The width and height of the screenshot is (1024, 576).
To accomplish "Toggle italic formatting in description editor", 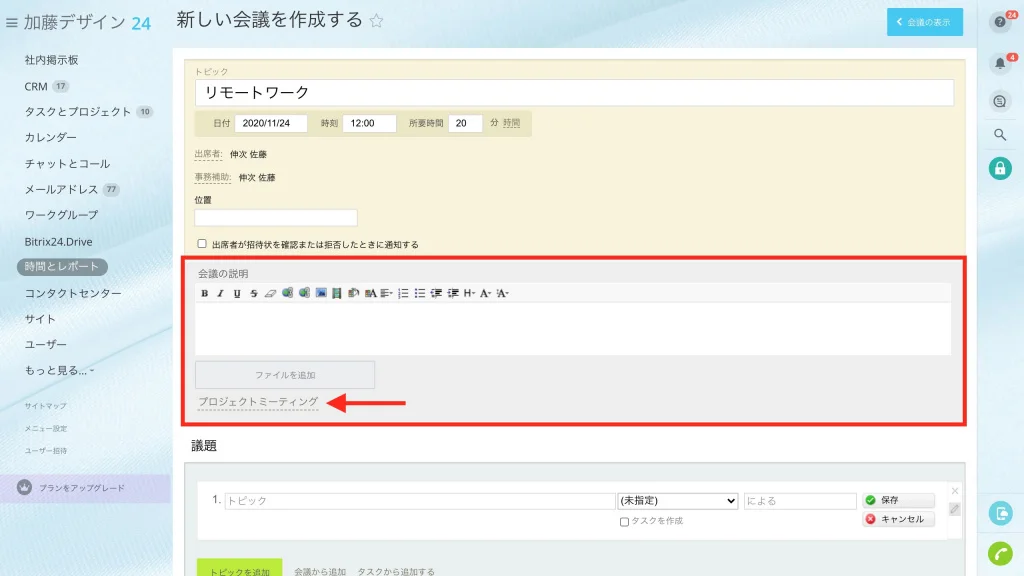I will 221,293.
